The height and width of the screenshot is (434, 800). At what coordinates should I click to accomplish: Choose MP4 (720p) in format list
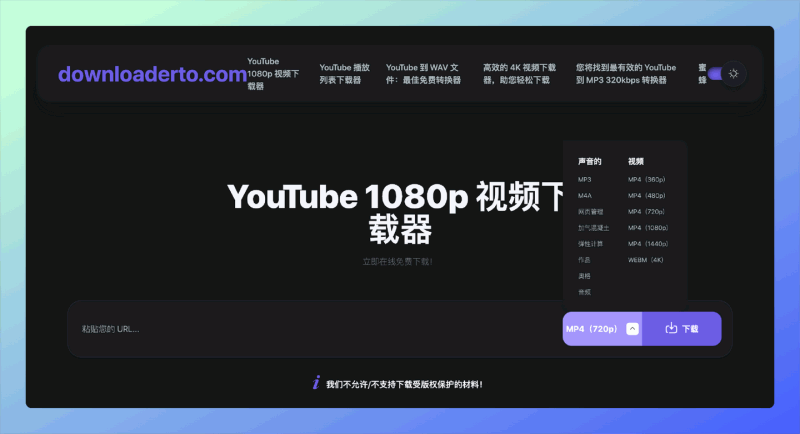coord(646,212)
